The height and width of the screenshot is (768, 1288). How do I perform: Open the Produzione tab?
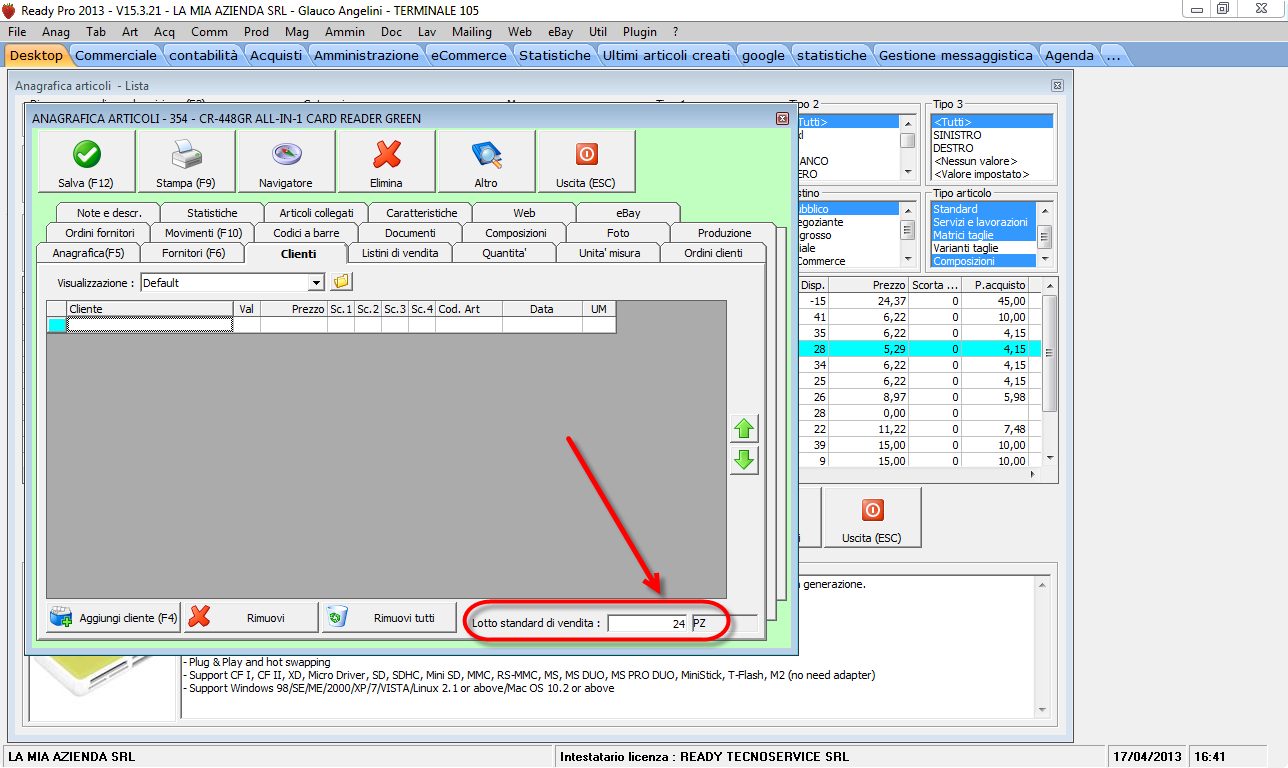tap(724, 233)
